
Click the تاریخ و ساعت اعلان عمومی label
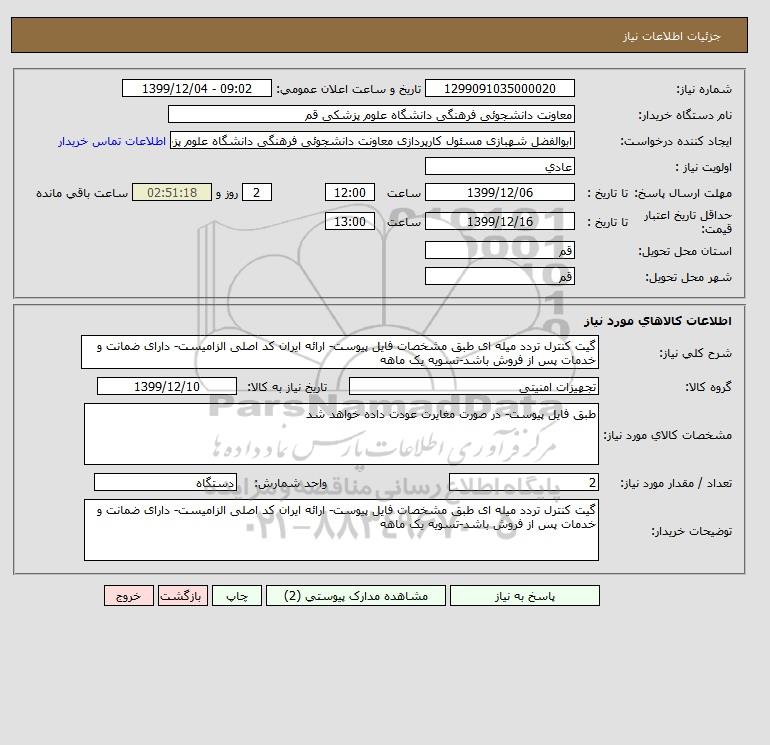click(349, 89)
